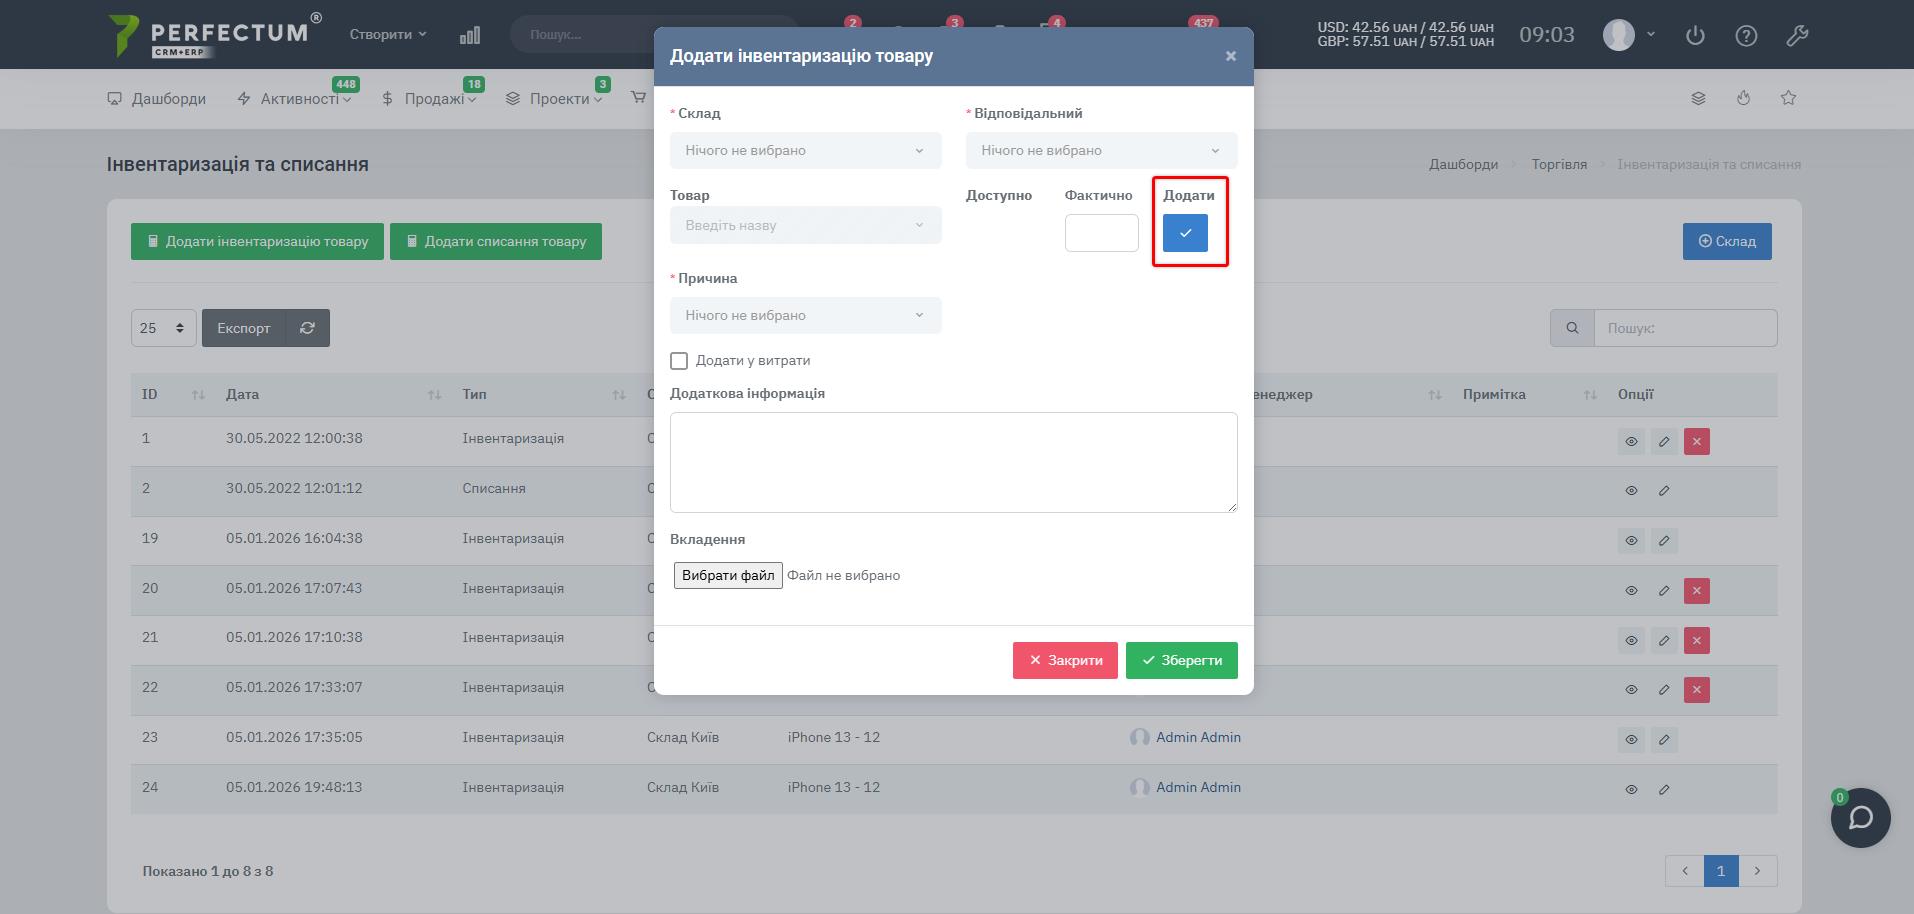The height and width of the screenshot is (914, 1914).
Task: Expand the Причина dropdown
Action: tap(805, 316)
